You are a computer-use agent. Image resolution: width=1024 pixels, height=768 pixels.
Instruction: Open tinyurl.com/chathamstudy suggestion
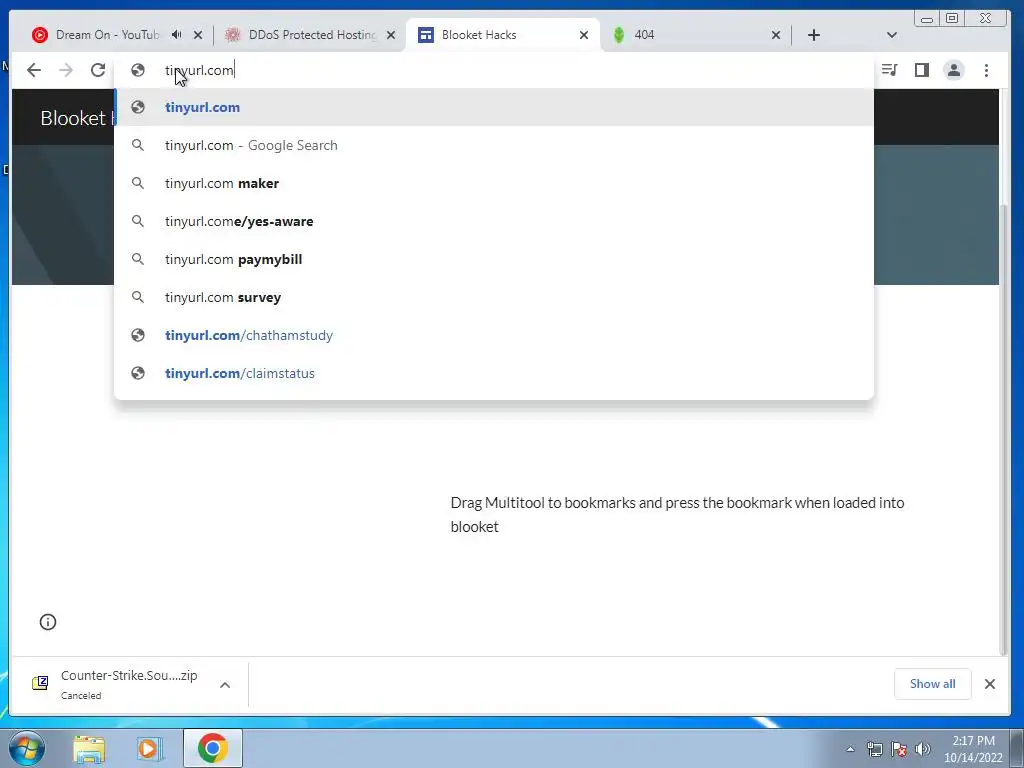tap(494, 335)
